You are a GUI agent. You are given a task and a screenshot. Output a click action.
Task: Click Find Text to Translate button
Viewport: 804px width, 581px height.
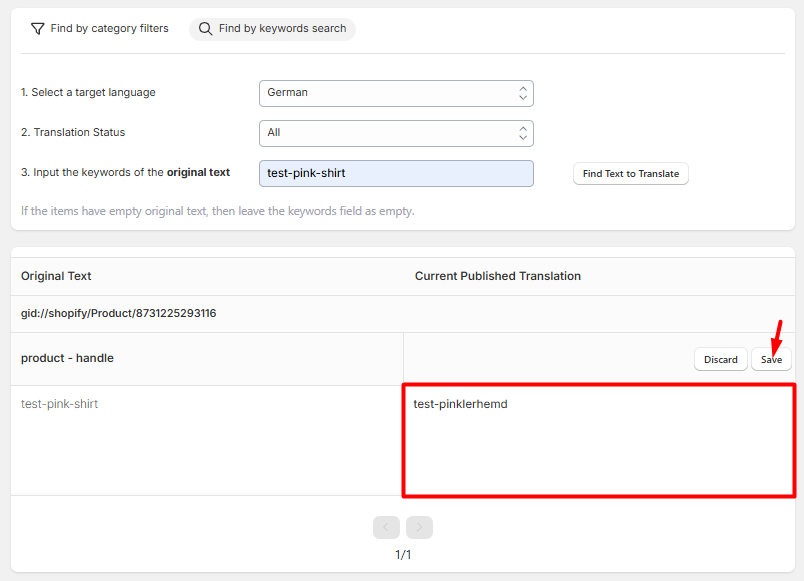(x=631, y=174)
